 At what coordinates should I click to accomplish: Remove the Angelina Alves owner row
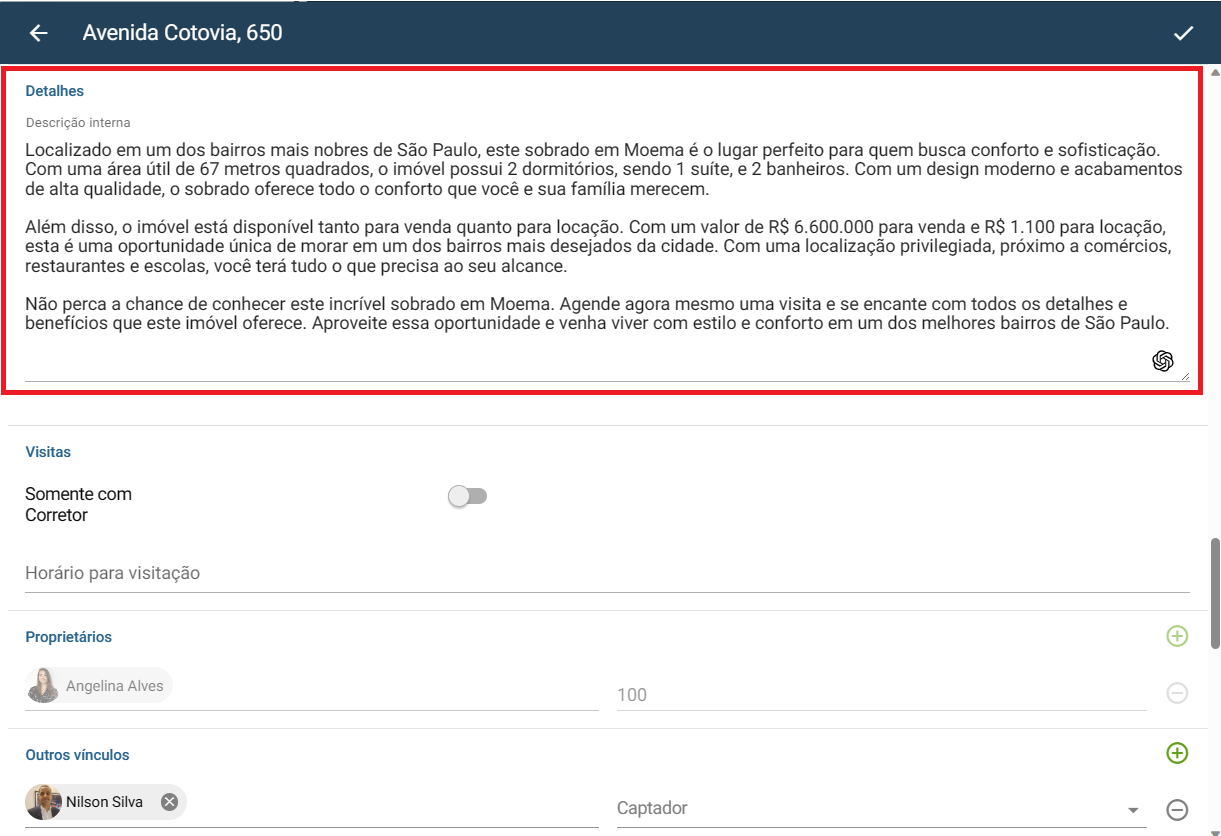[x=1177, y=693]
